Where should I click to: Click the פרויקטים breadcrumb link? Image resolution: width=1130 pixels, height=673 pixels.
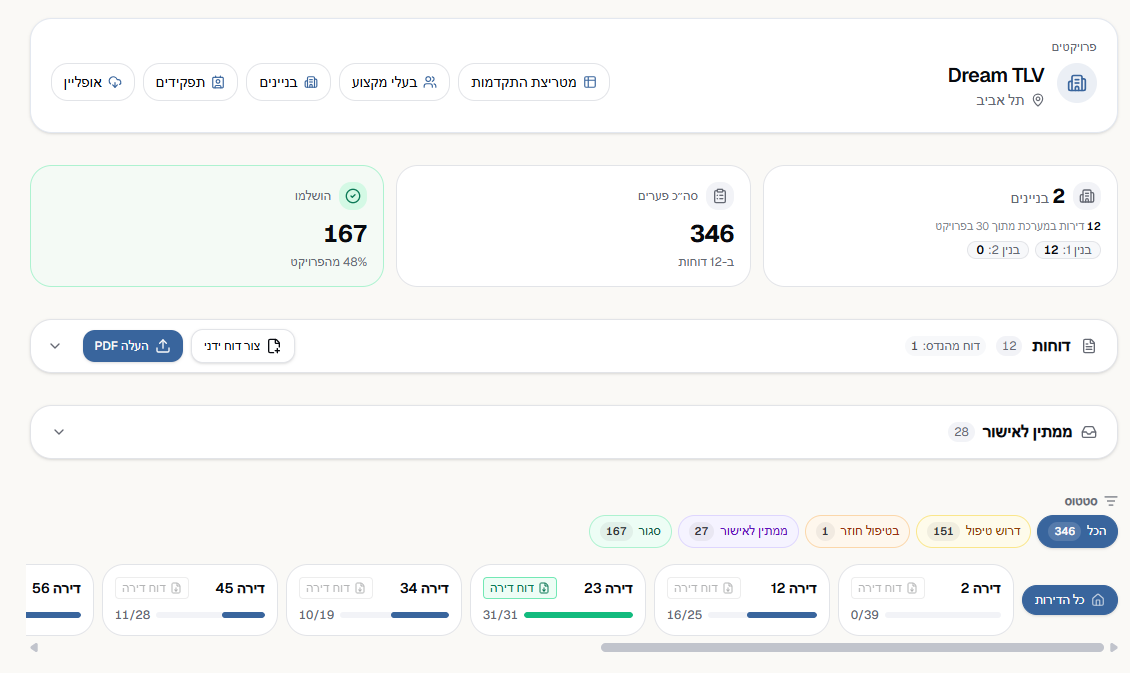pos(1074,47)
